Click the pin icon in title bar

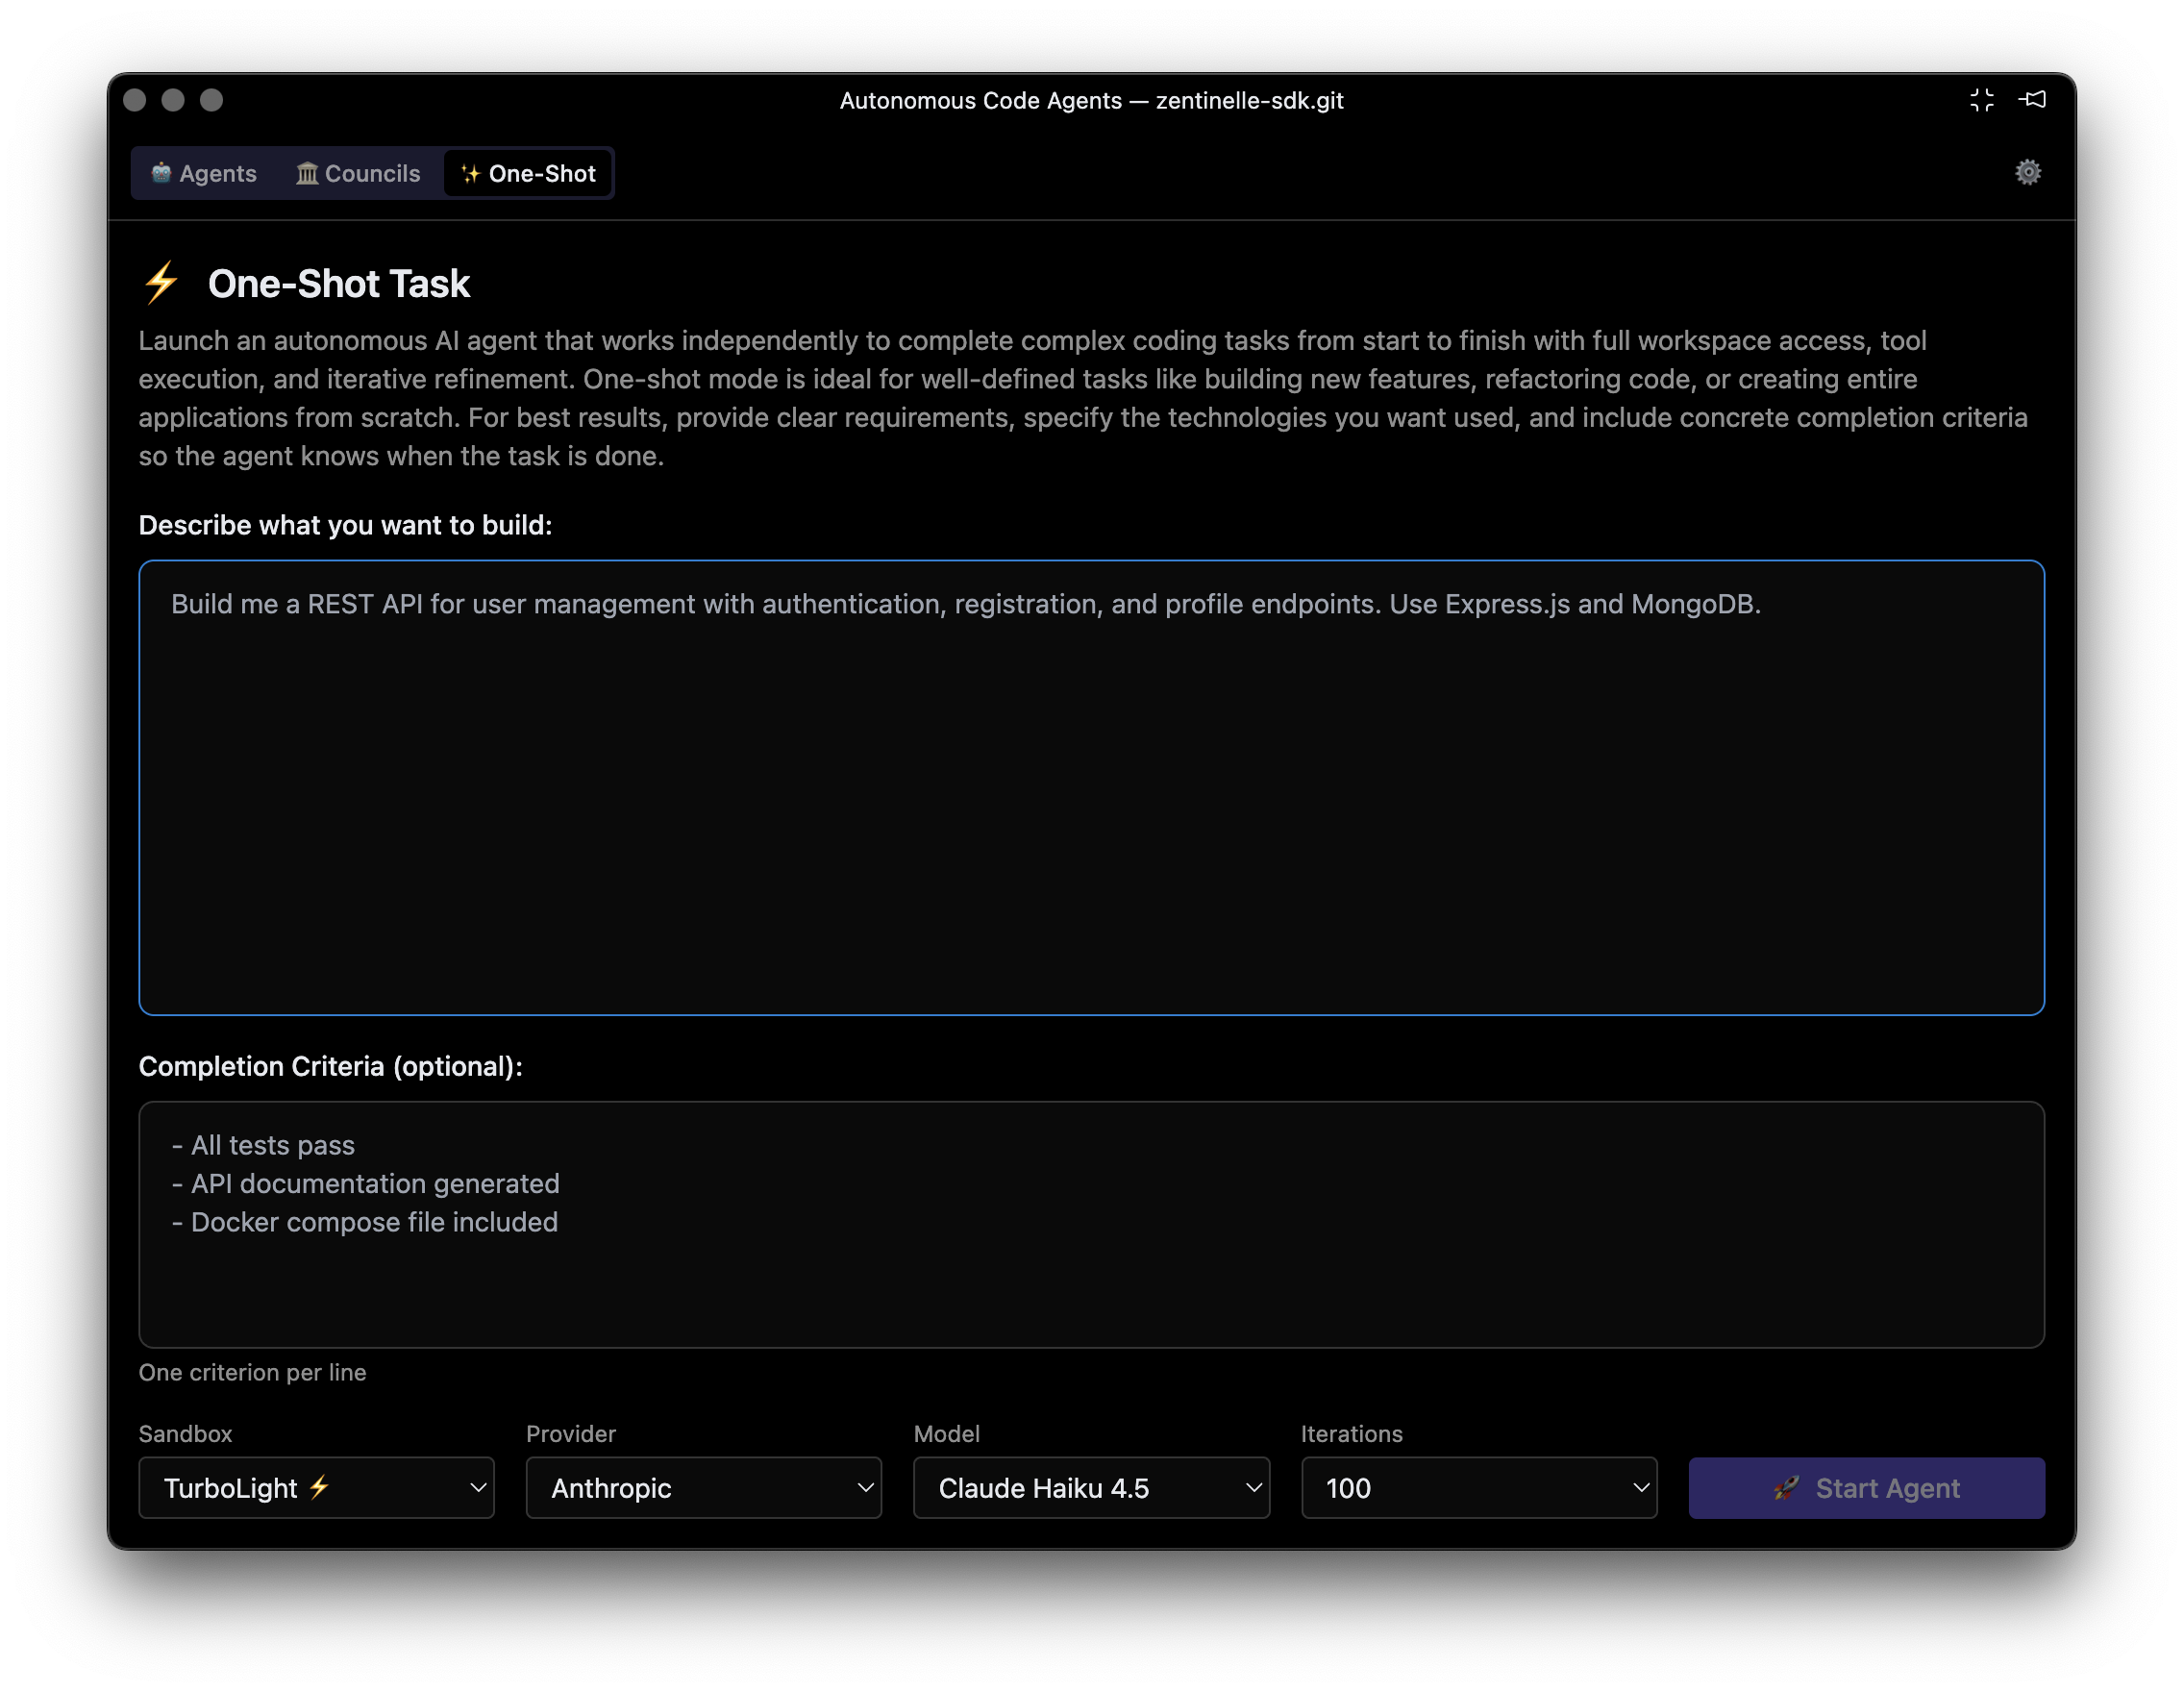click(x=2034, y=99)
